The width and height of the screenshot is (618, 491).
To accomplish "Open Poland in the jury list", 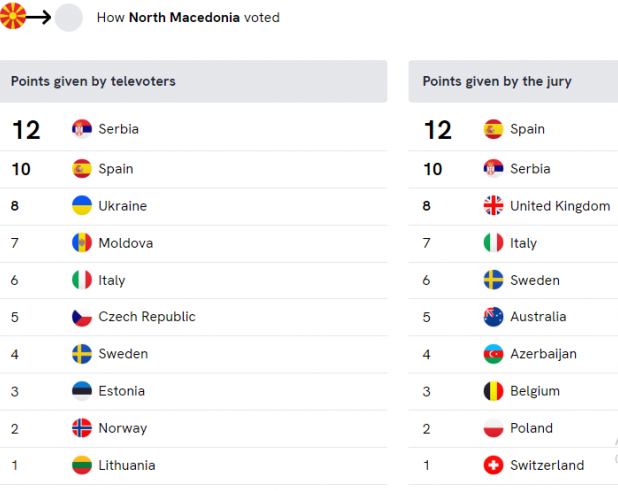I will pyautogui.click(x=513, y=428).
